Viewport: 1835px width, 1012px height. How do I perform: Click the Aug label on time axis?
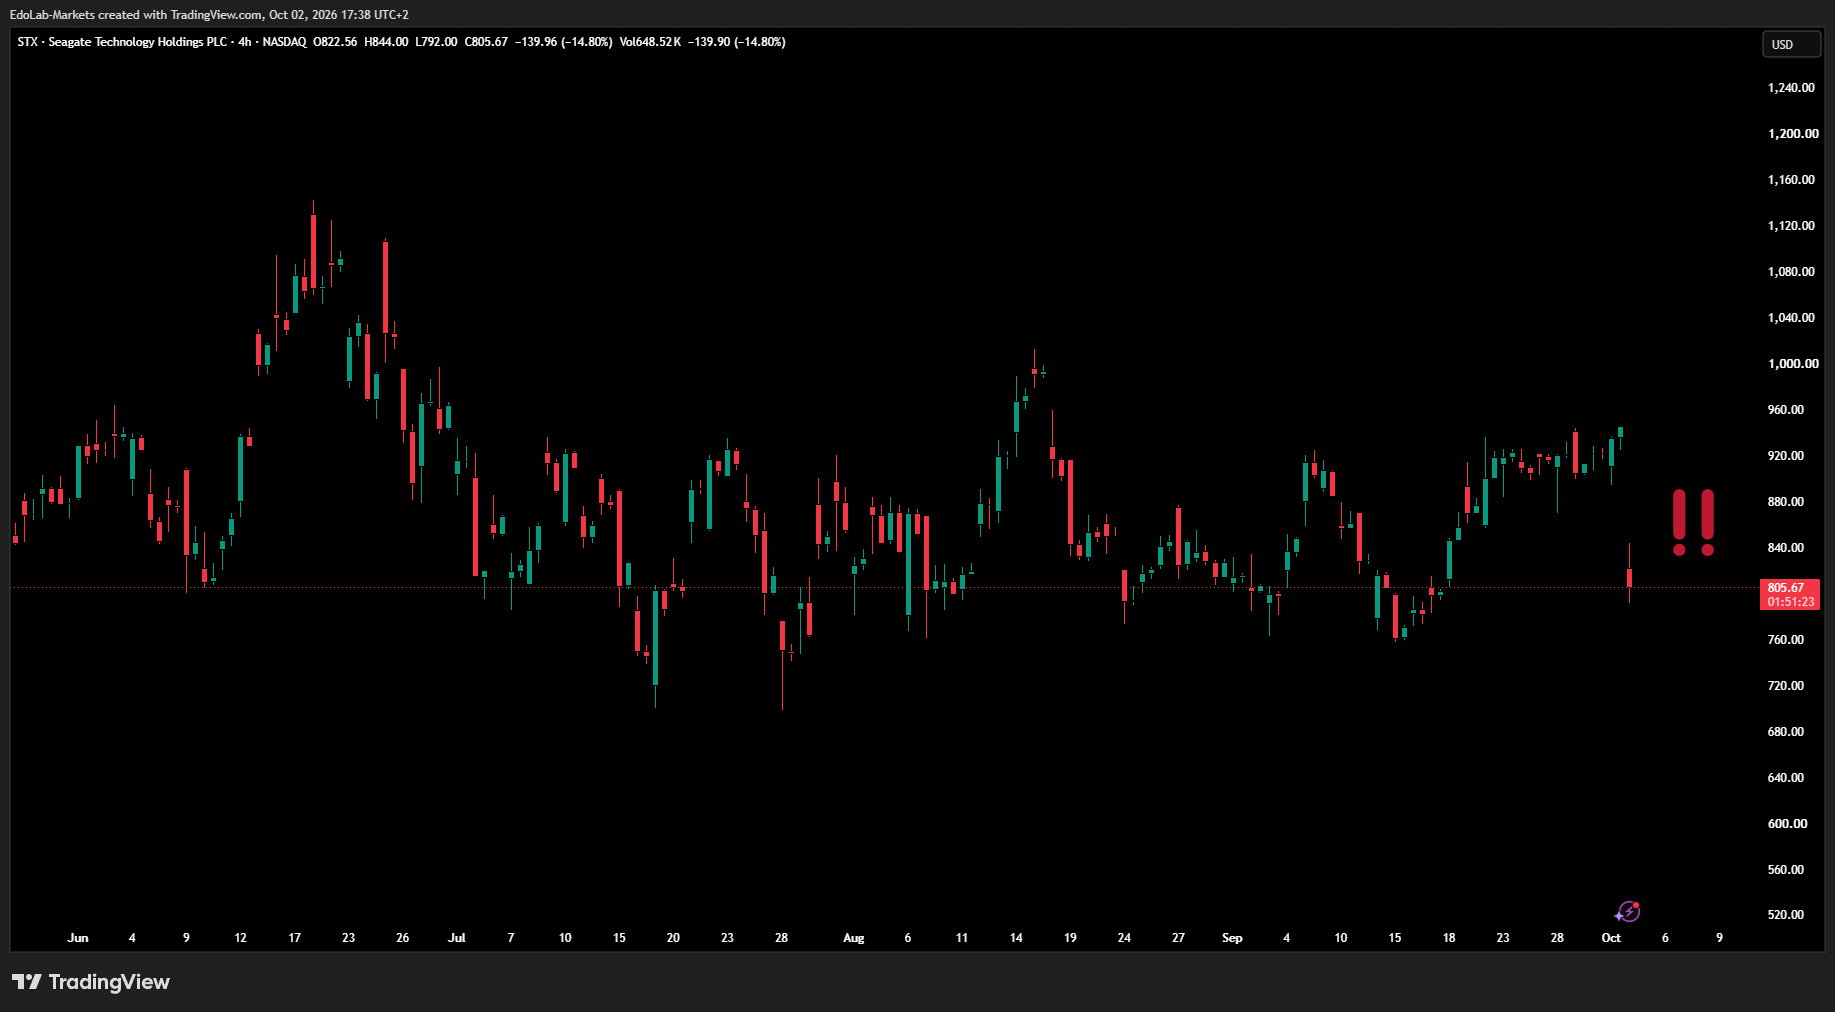tap(854, 938)
